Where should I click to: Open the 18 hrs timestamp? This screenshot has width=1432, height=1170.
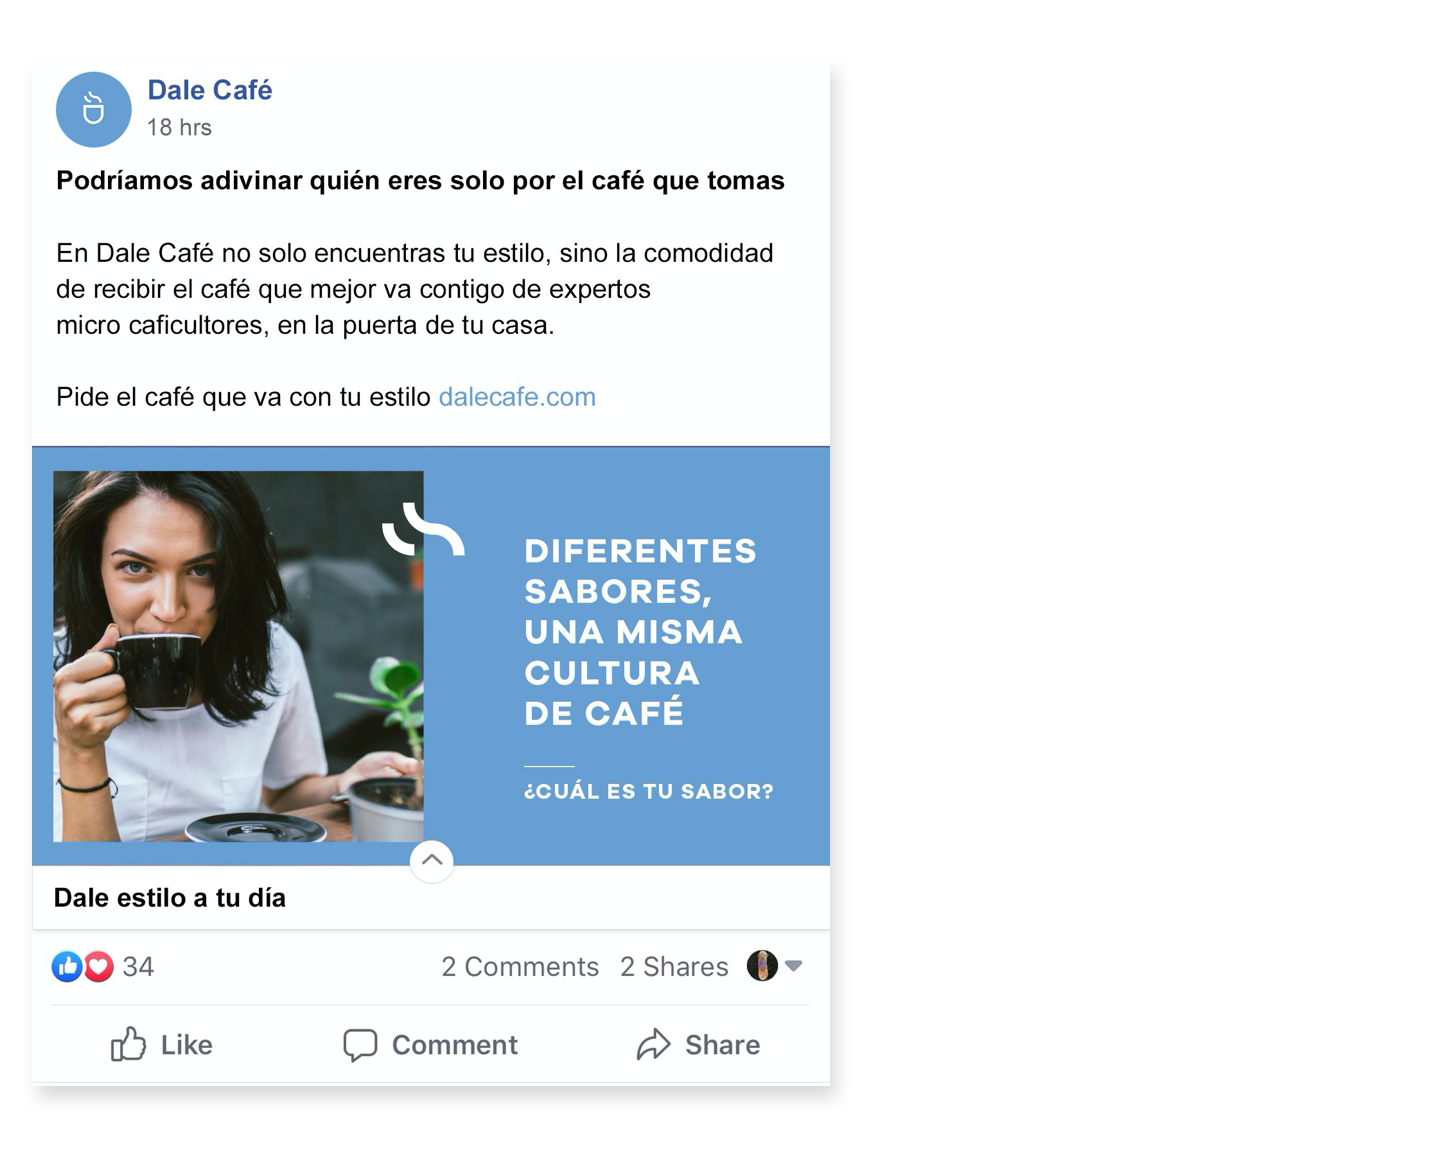pos(179,127)
